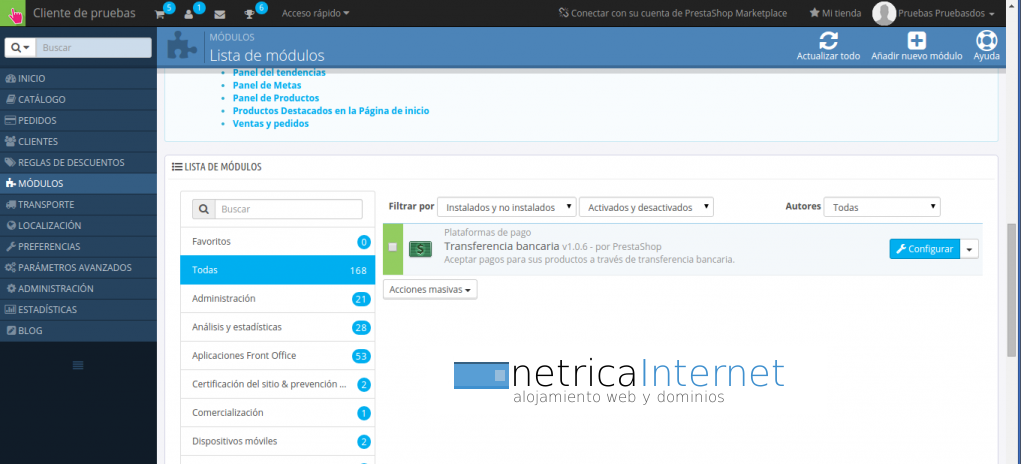Viewport: 1021px width, 464px height.
Task: Open the Ayuda lifebuoy icon
Action: click(x=986, y=40)
